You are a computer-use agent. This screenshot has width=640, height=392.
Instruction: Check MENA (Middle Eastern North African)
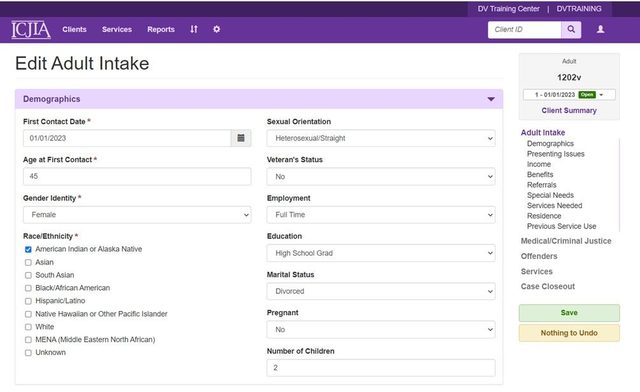point(28,340)
